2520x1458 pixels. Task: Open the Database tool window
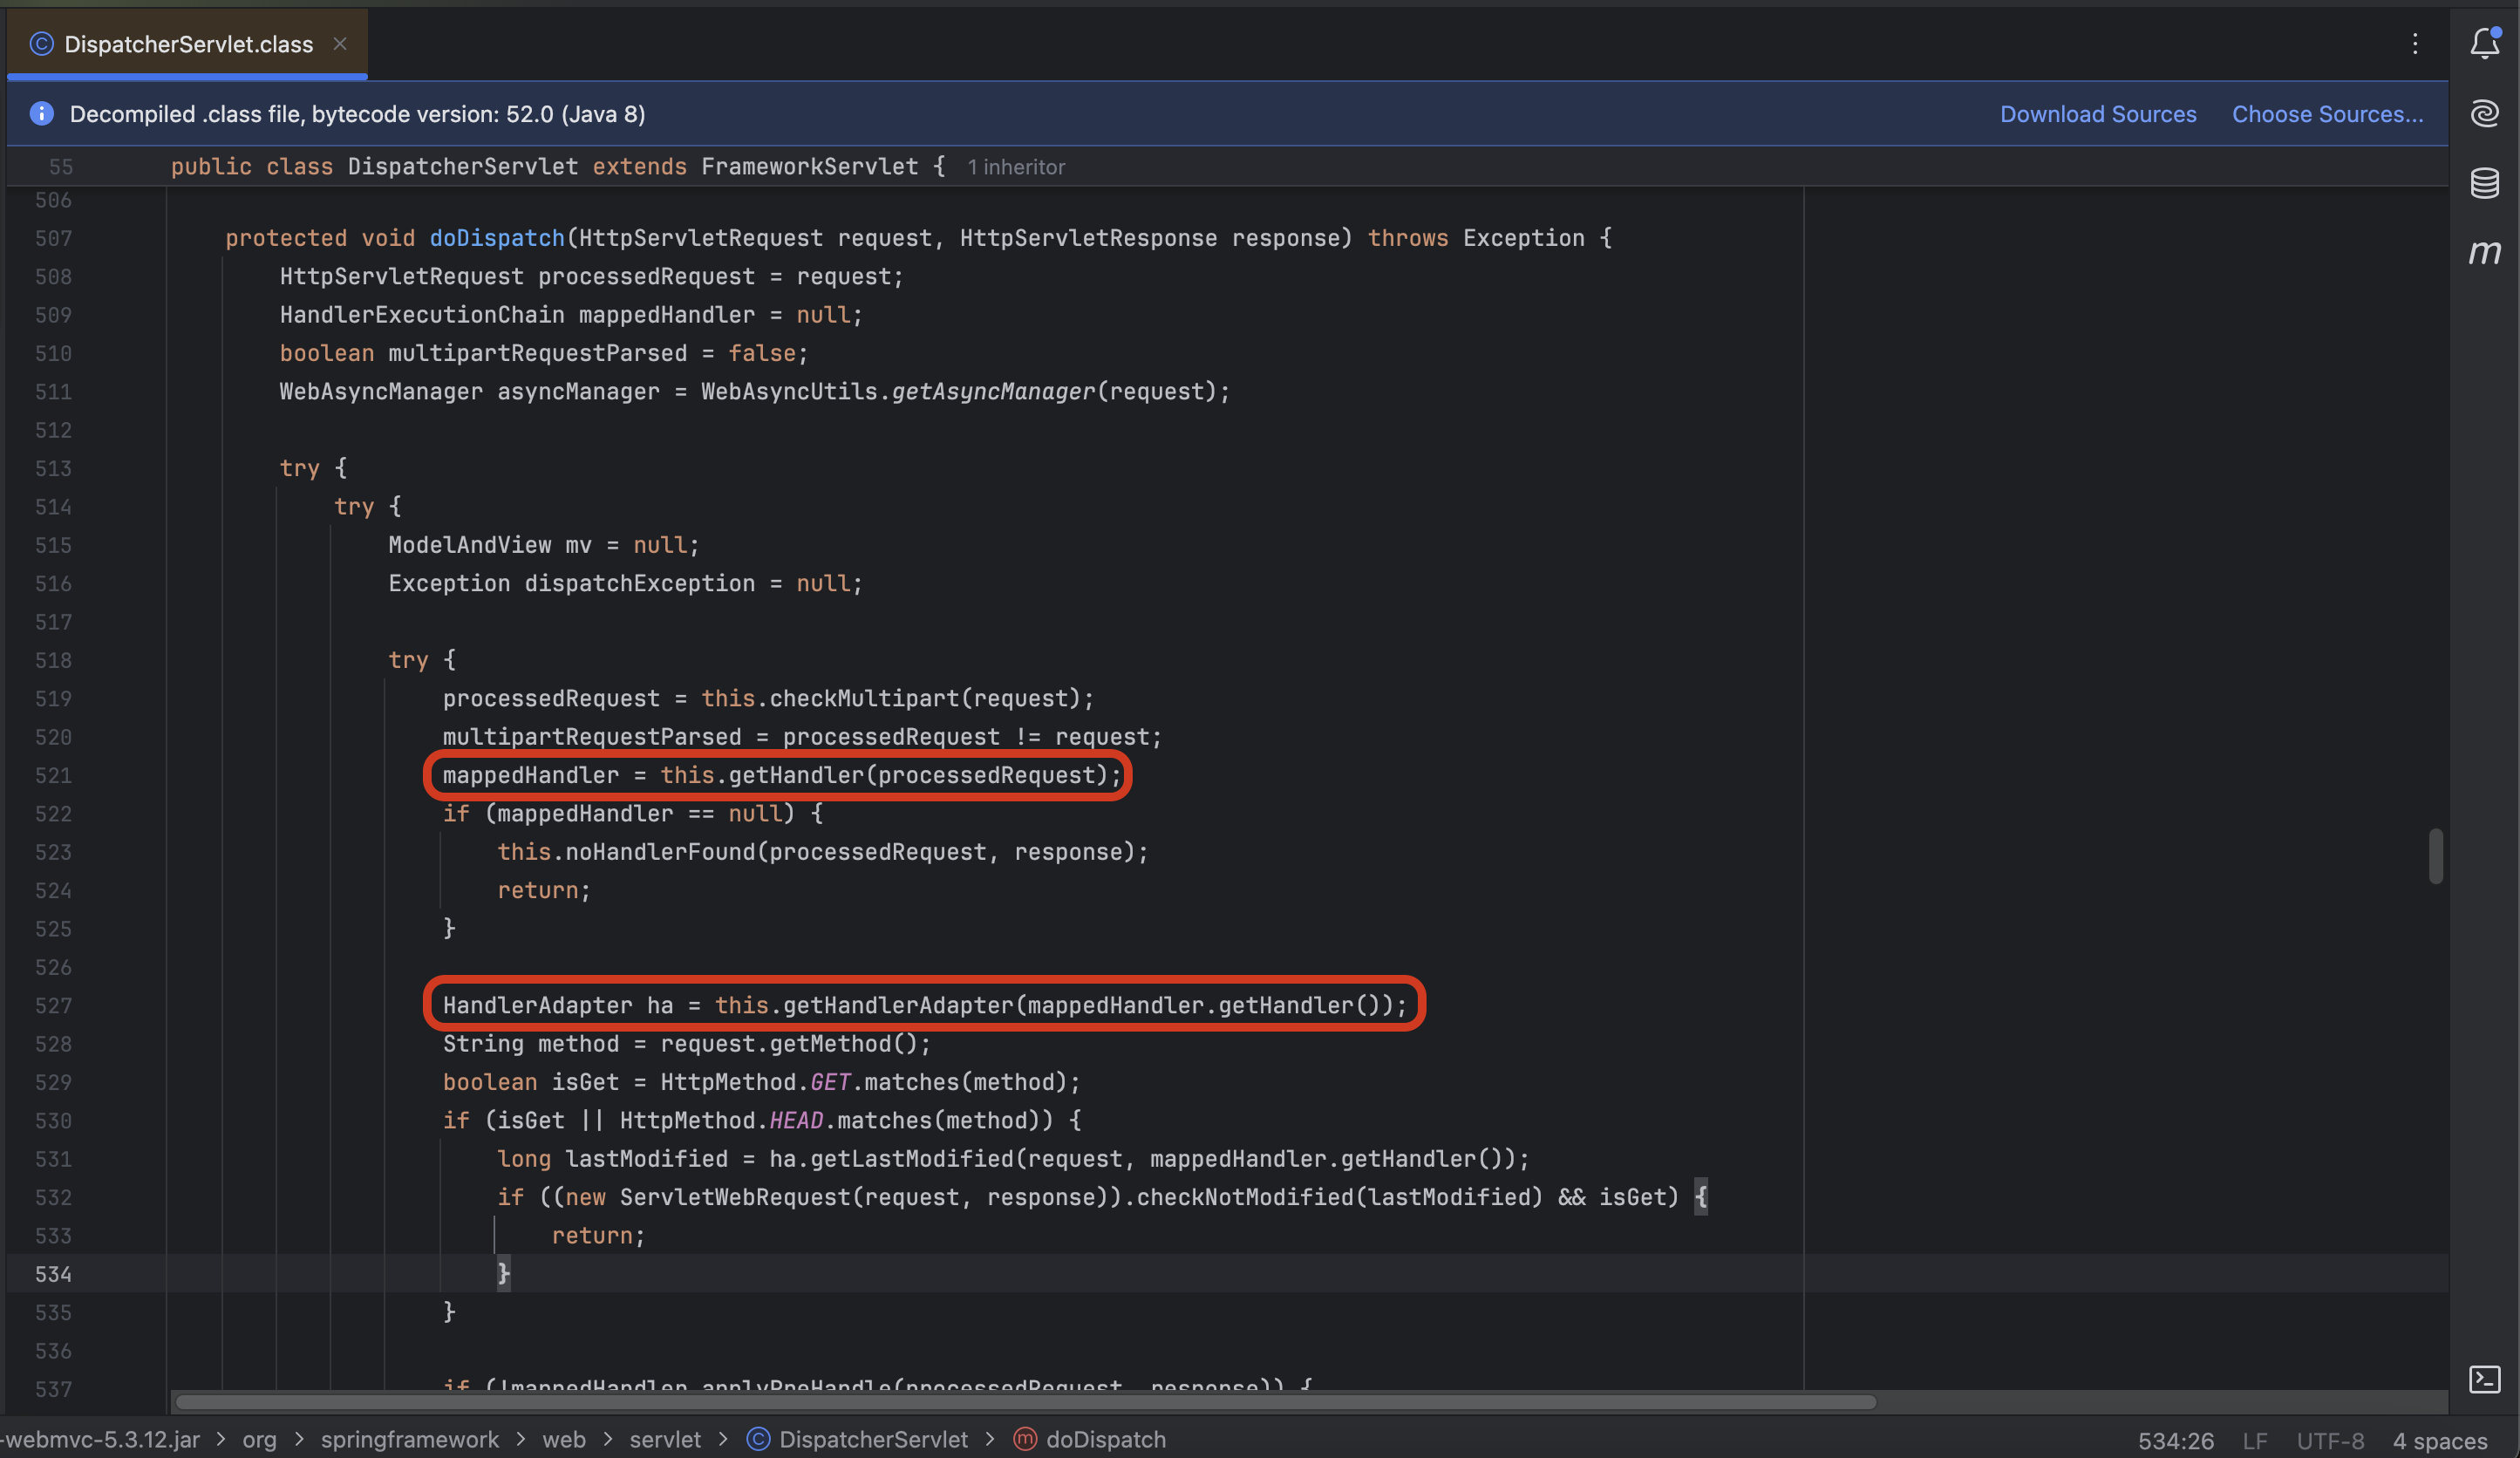(2485, 183)
